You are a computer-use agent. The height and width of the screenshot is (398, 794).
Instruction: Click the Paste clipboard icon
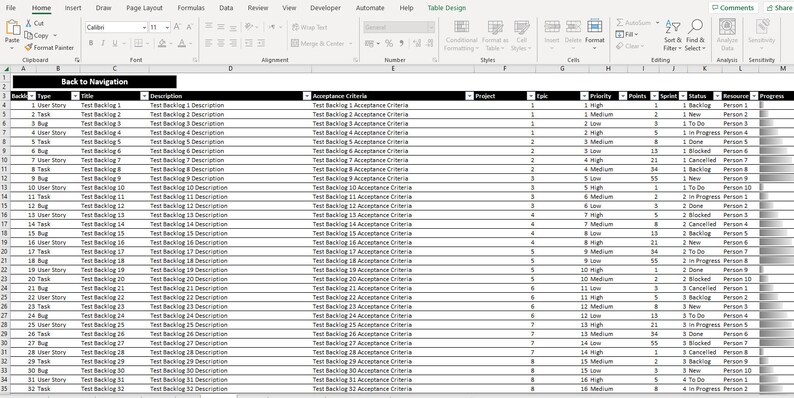point(12,27)
